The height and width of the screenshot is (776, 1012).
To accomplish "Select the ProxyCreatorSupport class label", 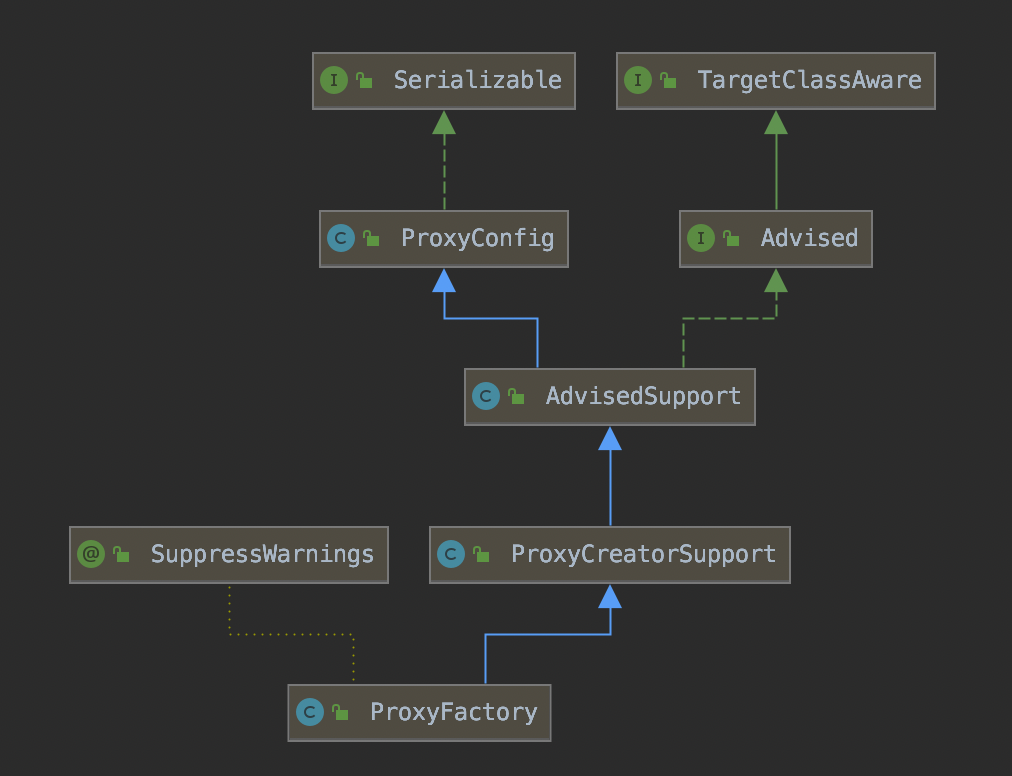I will pyautogui.click(x=643, y=555).
